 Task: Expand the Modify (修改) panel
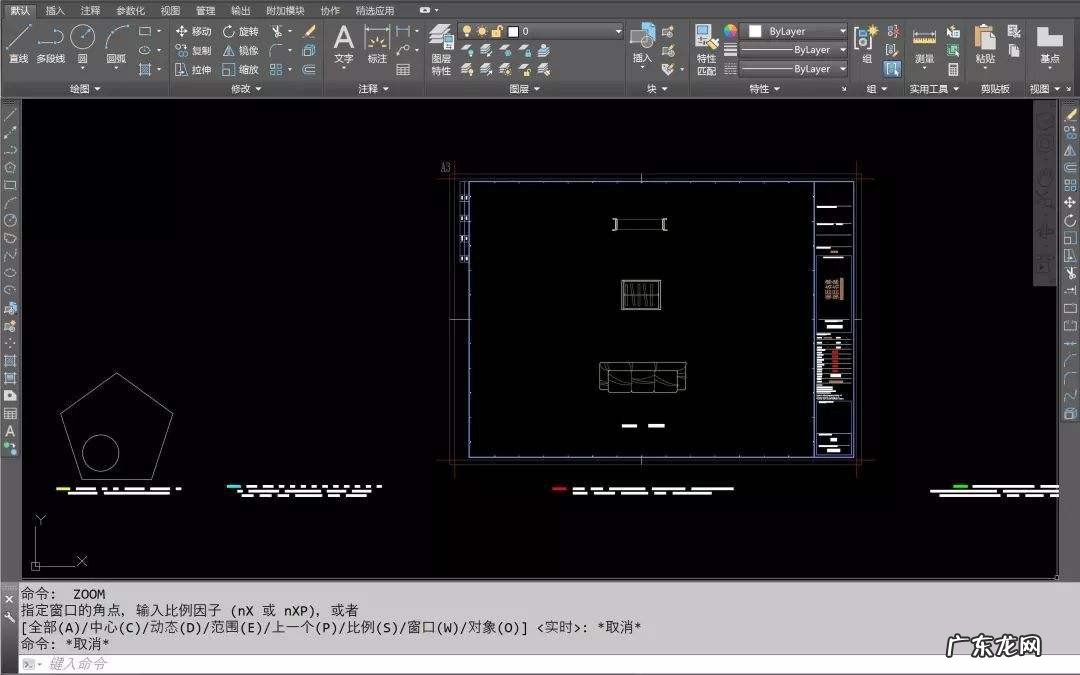click(245, 89)
